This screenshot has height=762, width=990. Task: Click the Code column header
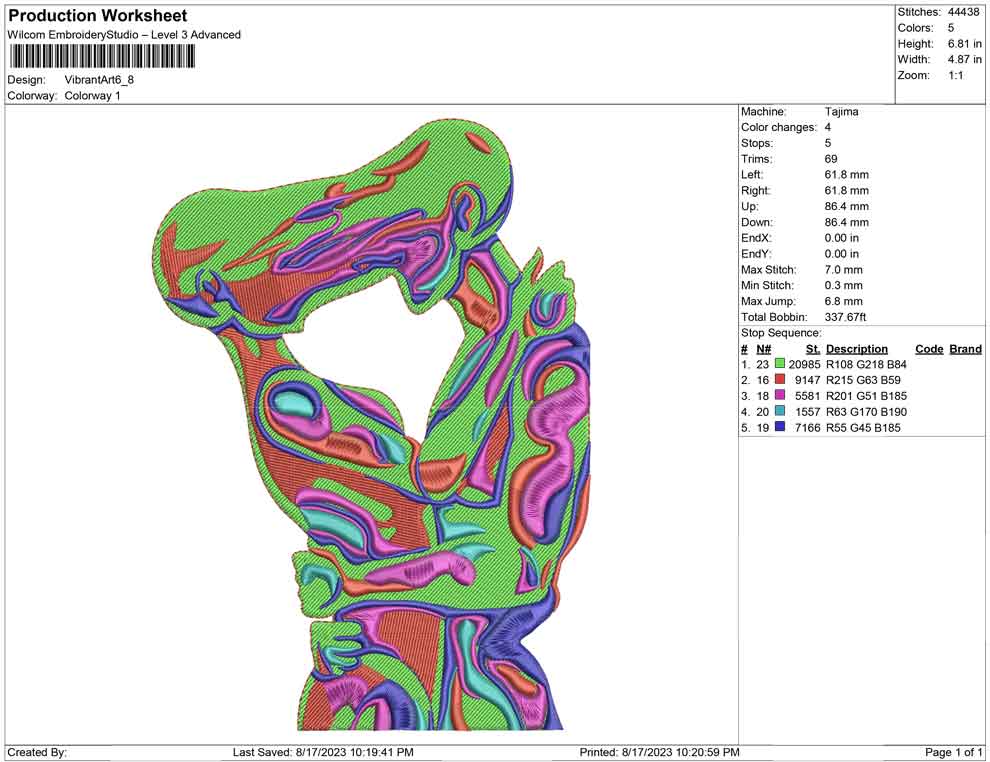pyautogui.click(x=929, y=349)
